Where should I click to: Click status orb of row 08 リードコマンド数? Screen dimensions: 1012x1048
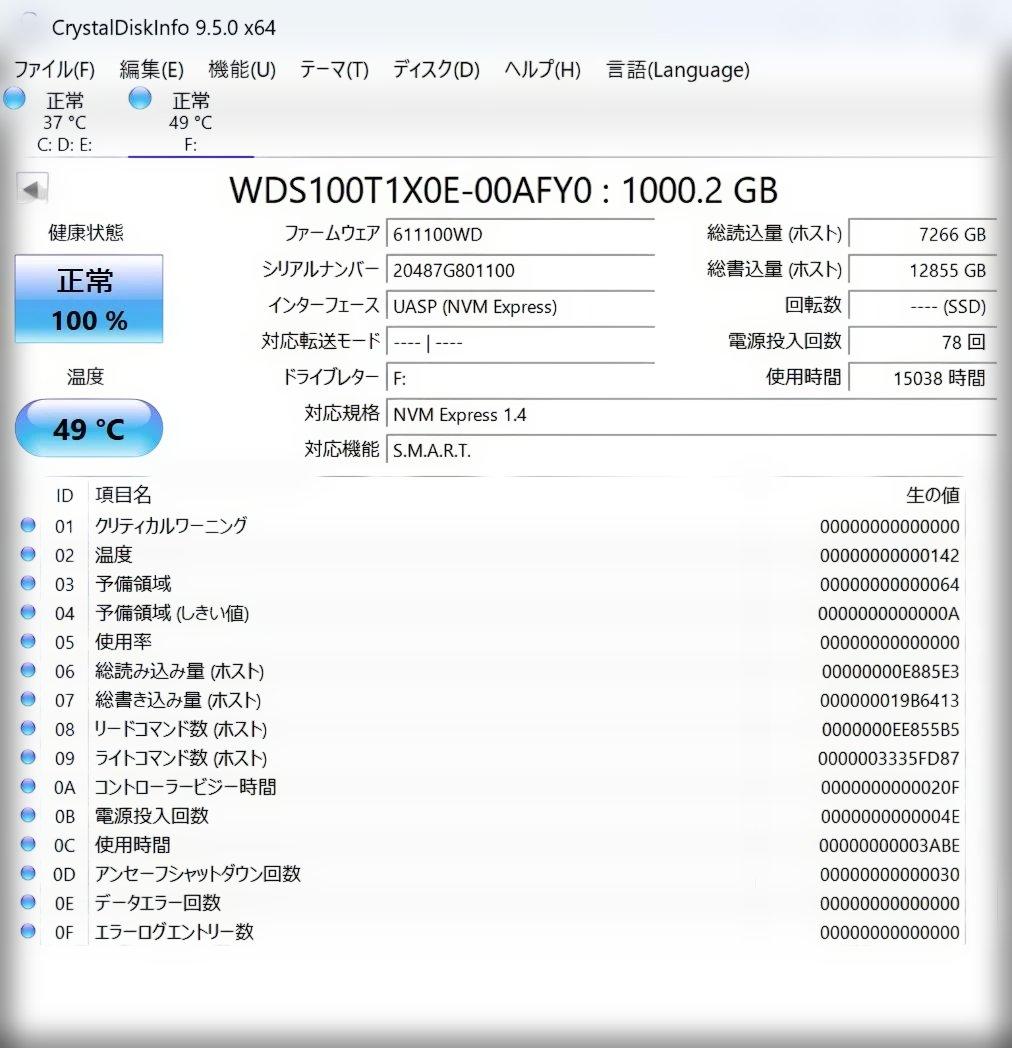pos(28,728)
